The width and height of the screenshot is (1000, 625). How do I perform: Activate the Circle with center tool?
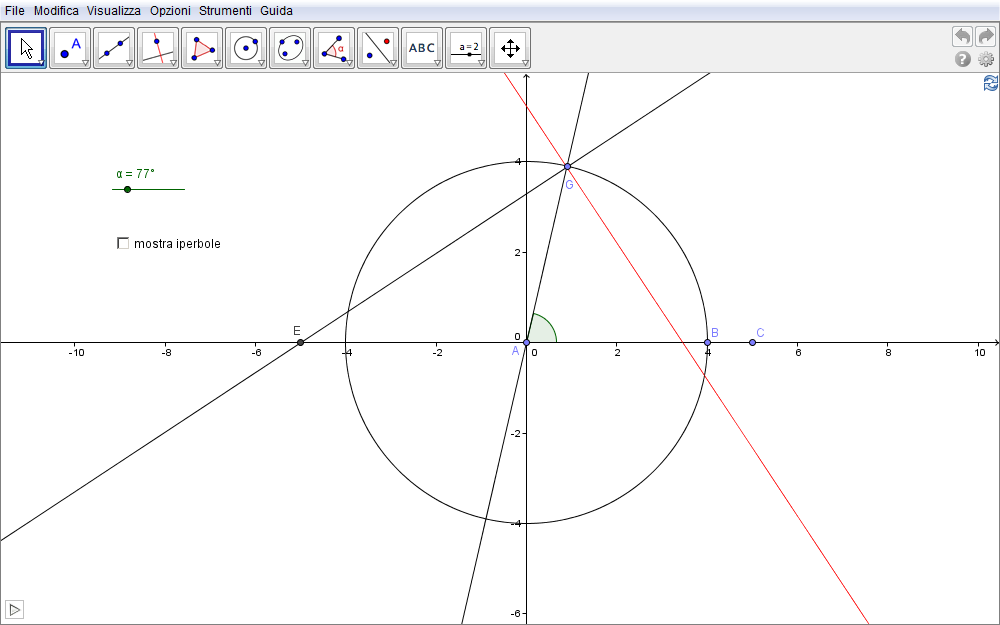tap(246, 47)
